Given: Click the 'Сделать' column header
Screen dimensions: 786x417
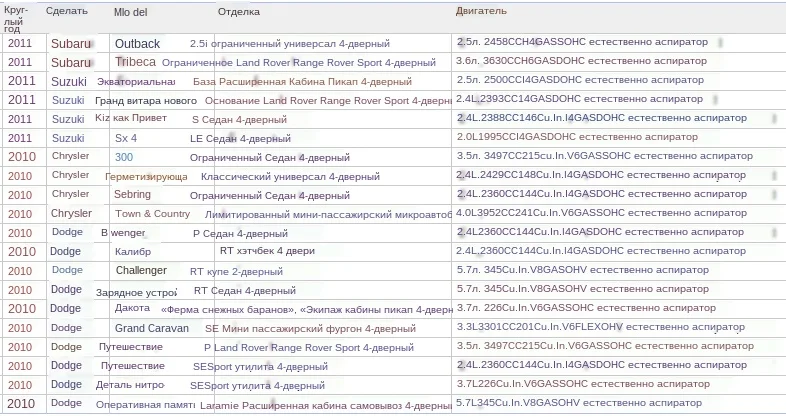Looking at the screenshot, I should pyautogui.click(x=67, y=11).
